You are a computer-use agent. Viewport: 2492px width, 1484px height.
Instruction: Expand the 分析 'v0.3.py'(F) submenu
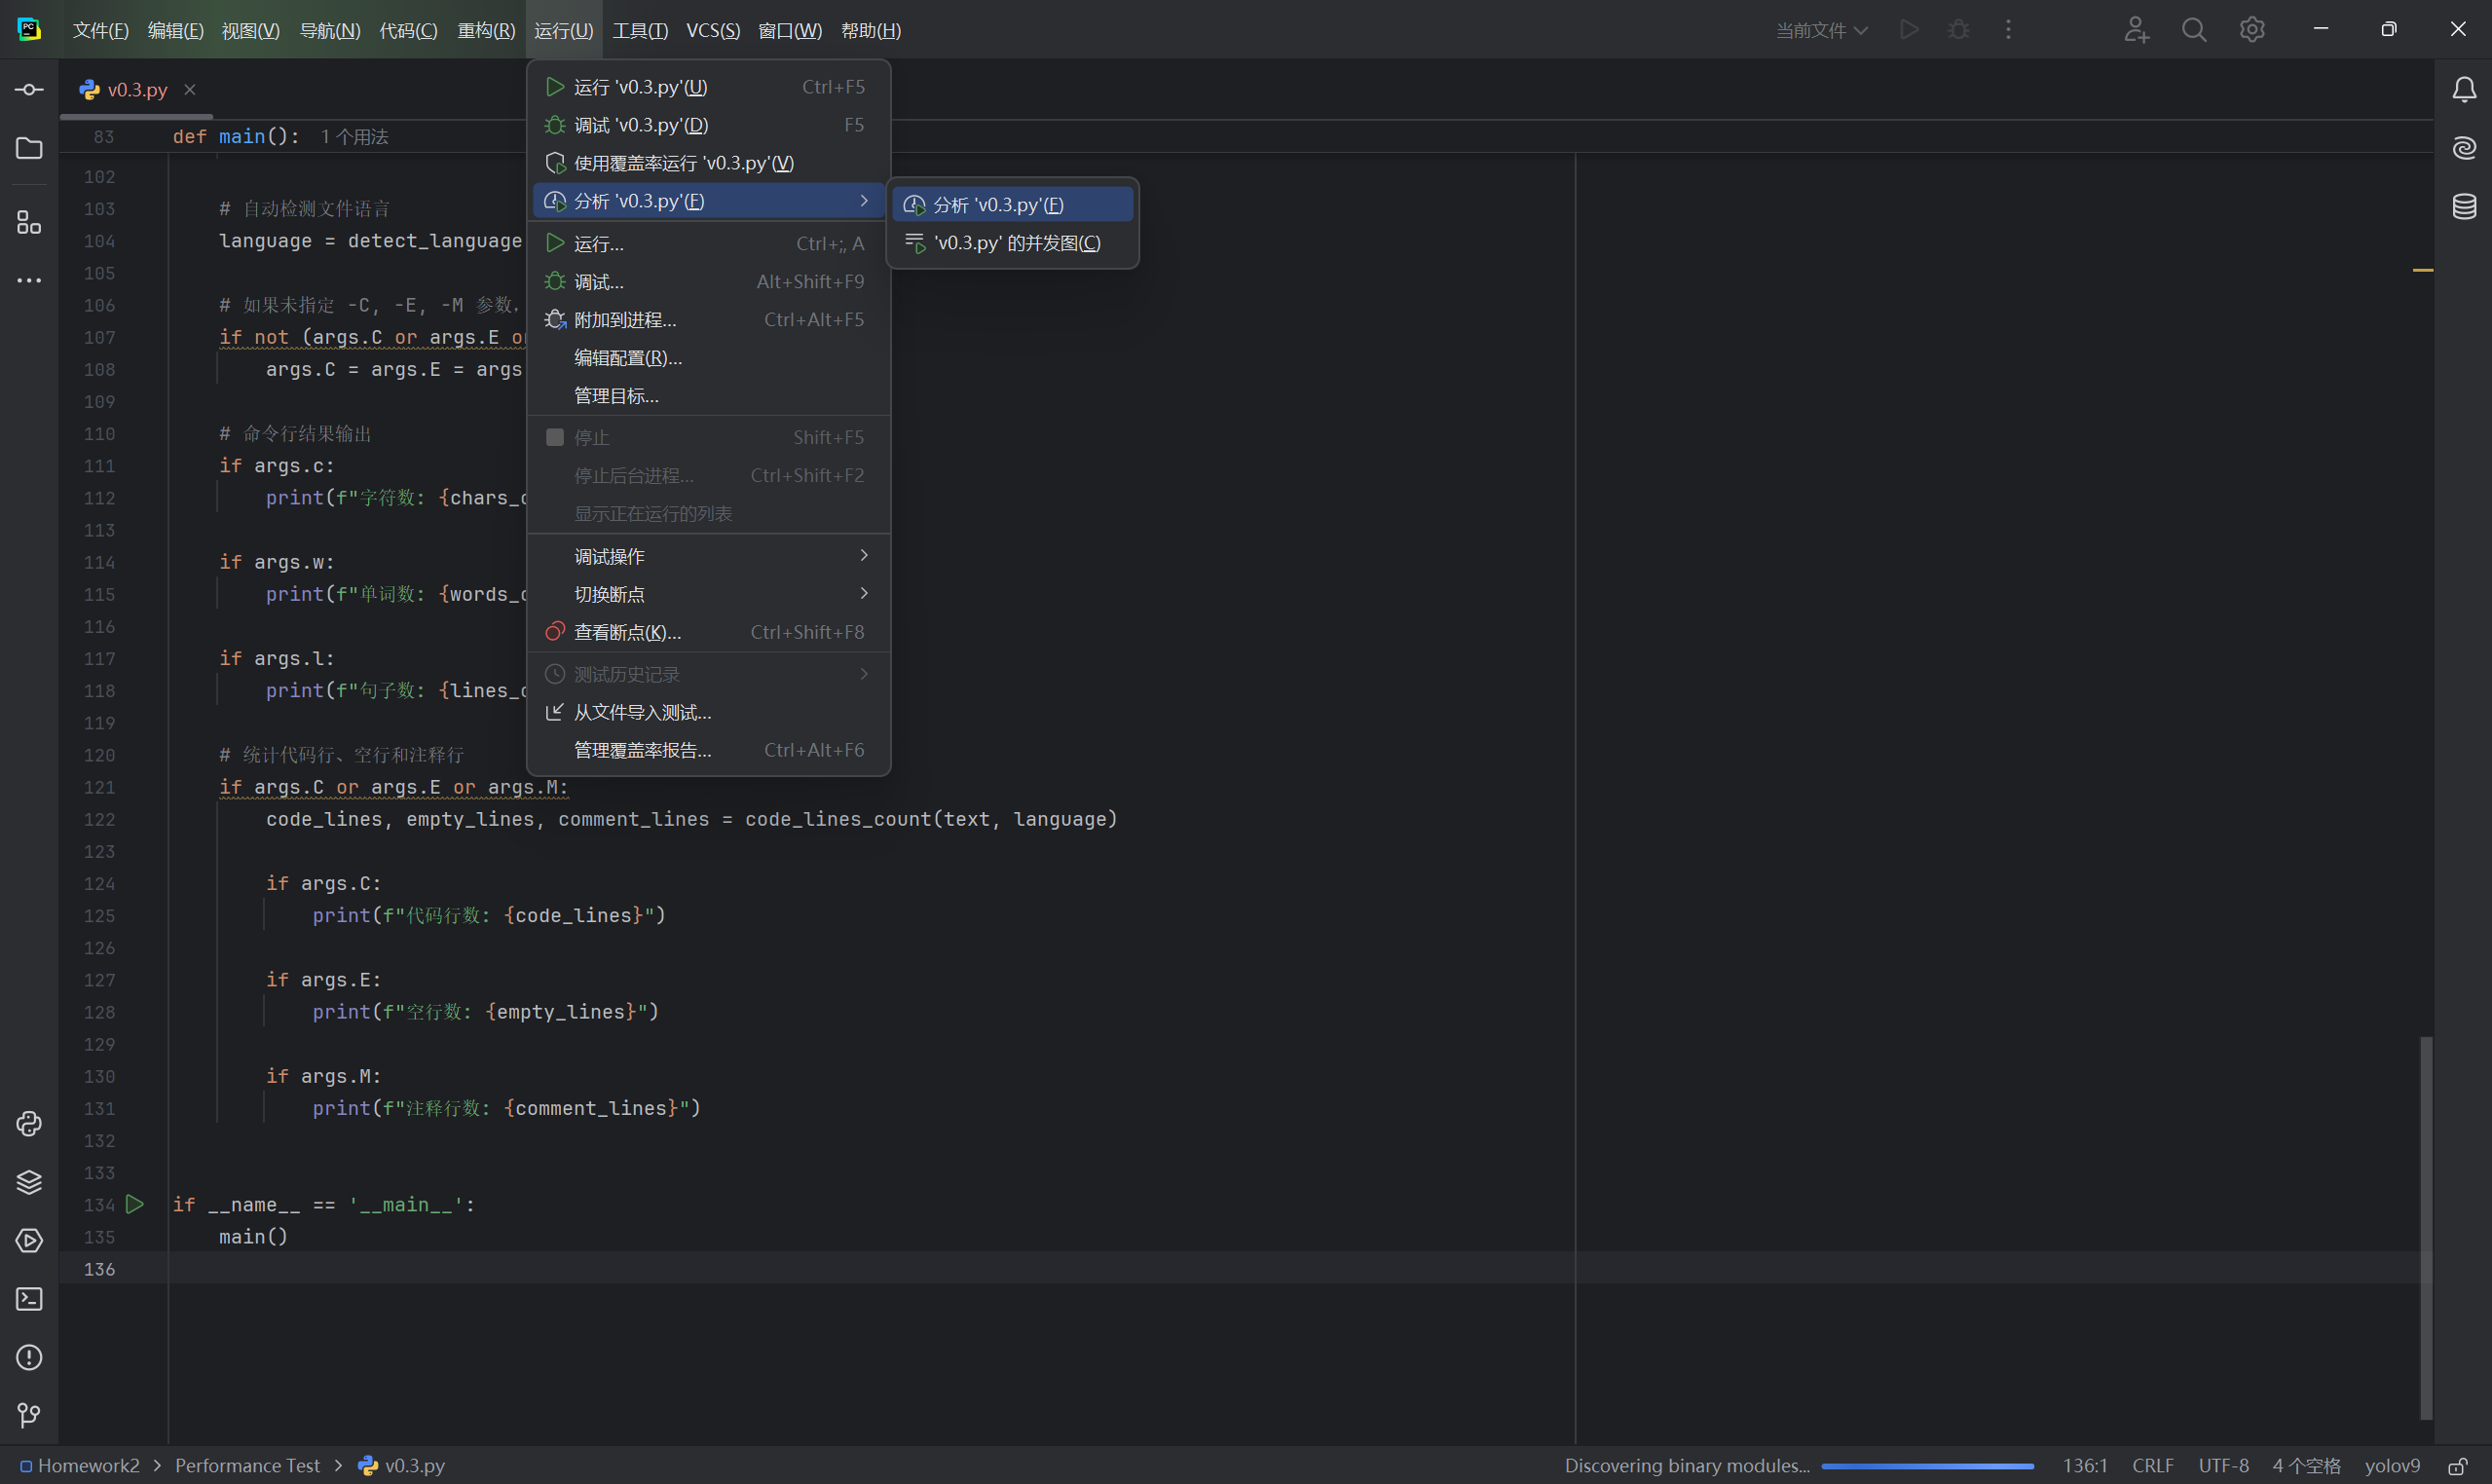pos(709,201)
